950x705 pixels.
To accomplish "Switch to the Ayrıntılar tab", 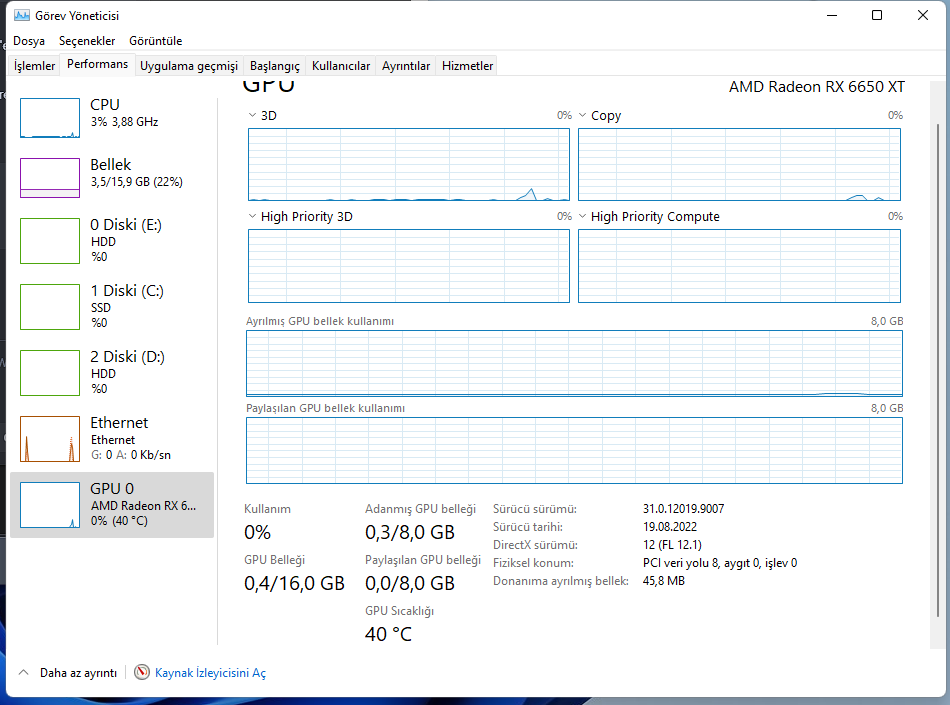I will (x=406, y=65).
